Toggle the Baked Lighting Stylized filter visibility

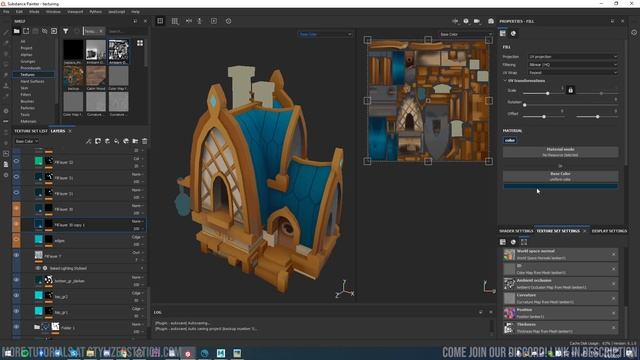coord(38,268)
